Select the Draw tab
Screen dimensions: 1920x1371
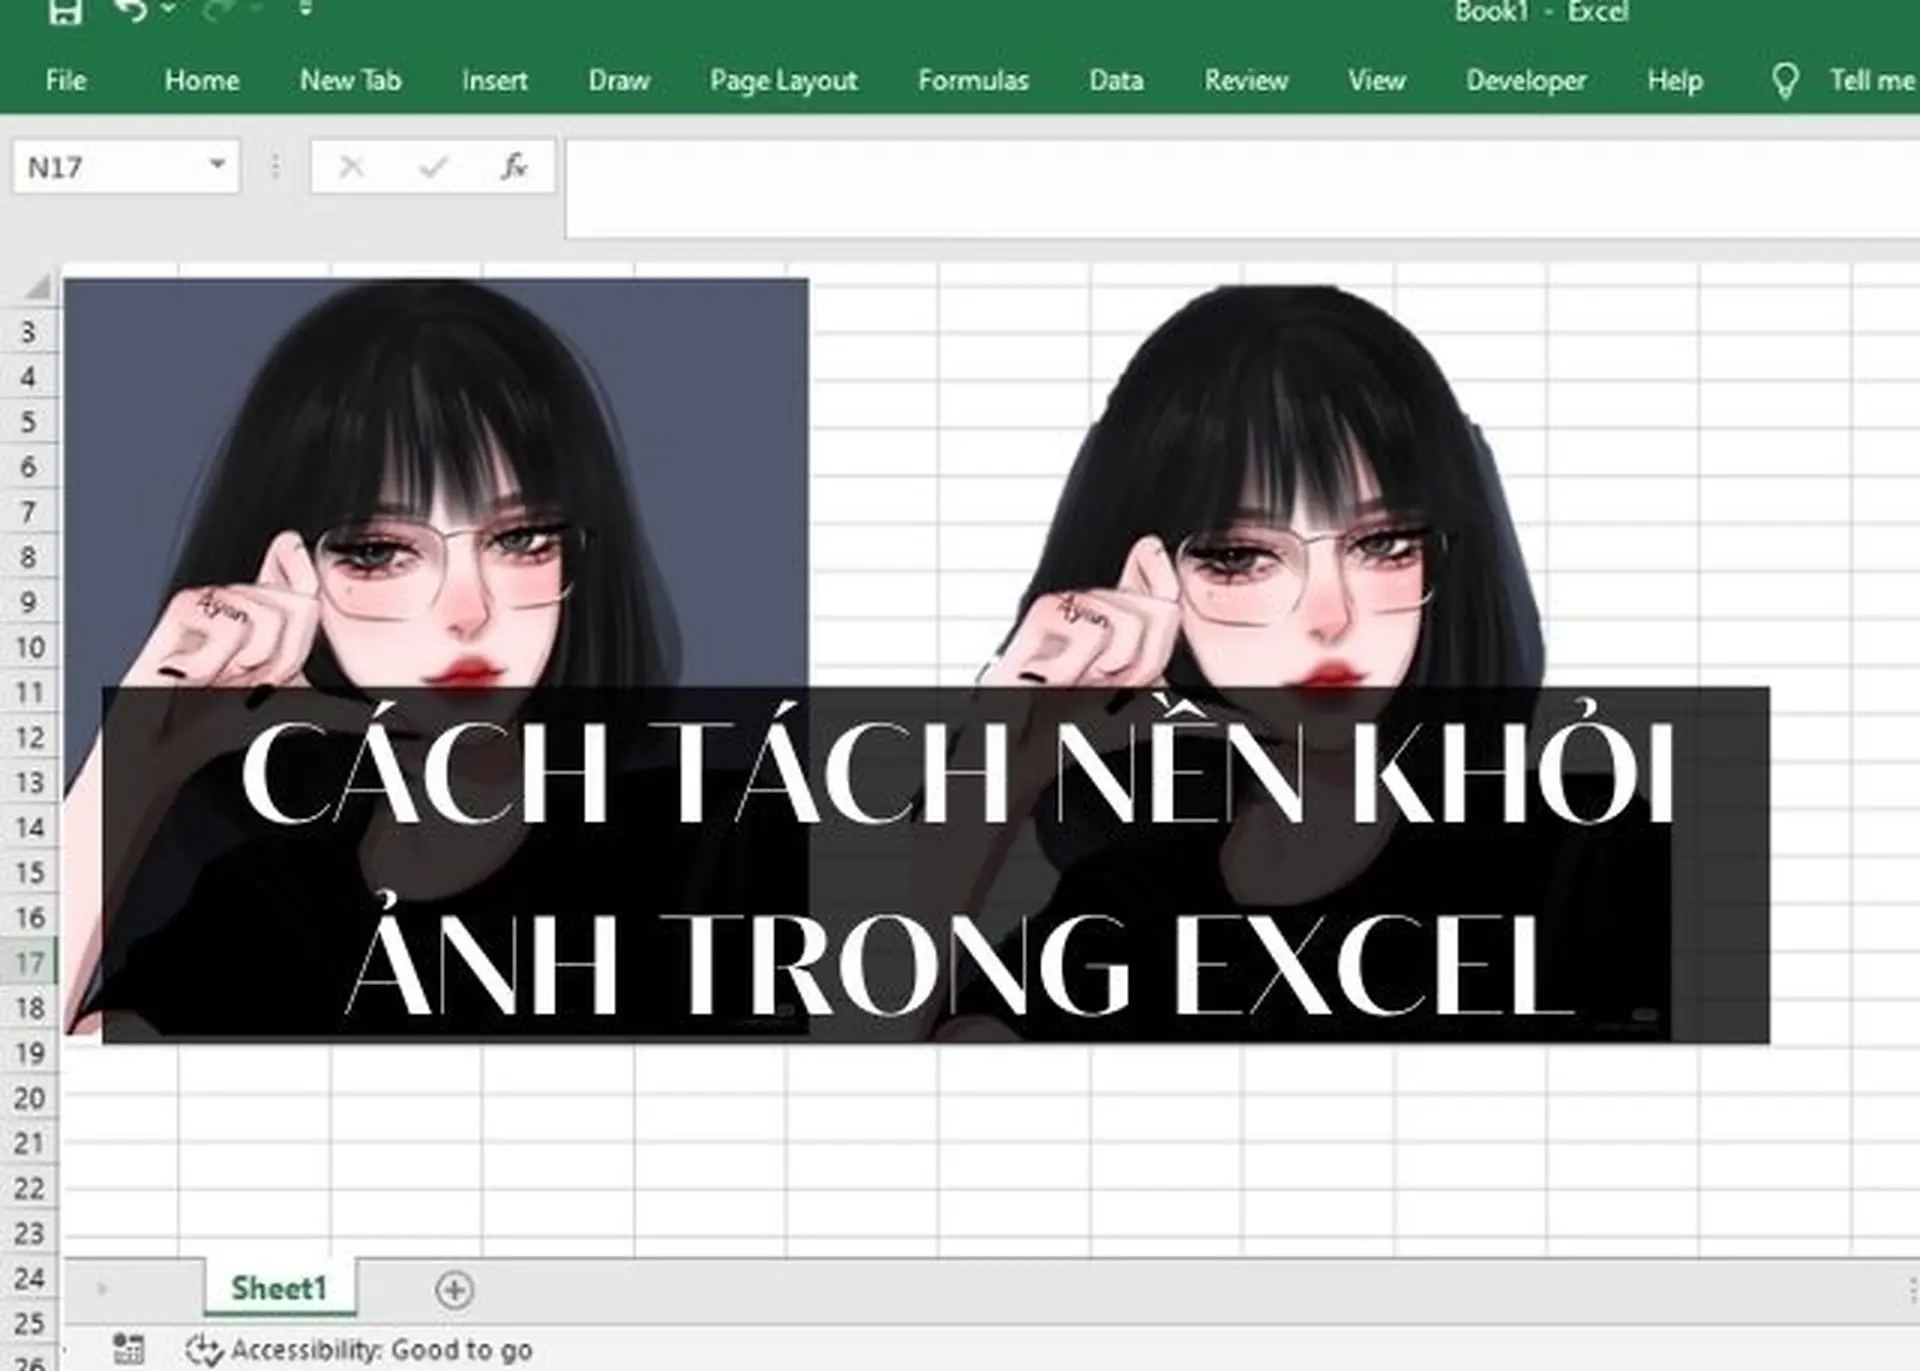click(x=619, y=80)
